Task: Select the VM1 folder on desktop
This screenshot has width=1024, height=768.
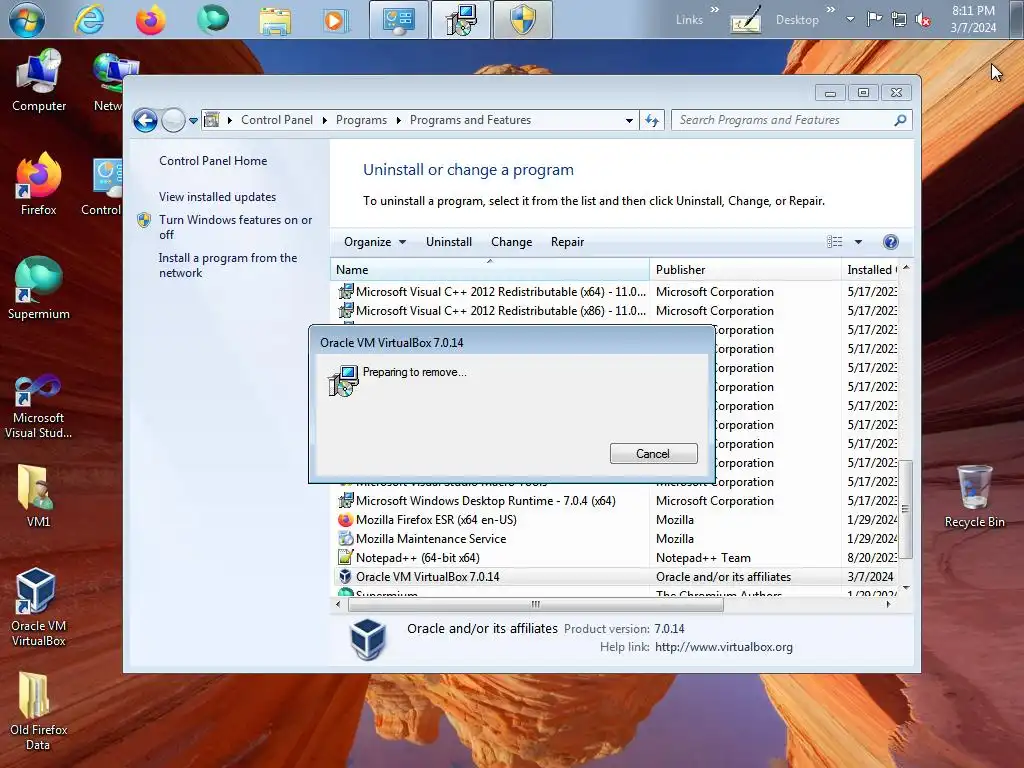Action: (38, 496)
